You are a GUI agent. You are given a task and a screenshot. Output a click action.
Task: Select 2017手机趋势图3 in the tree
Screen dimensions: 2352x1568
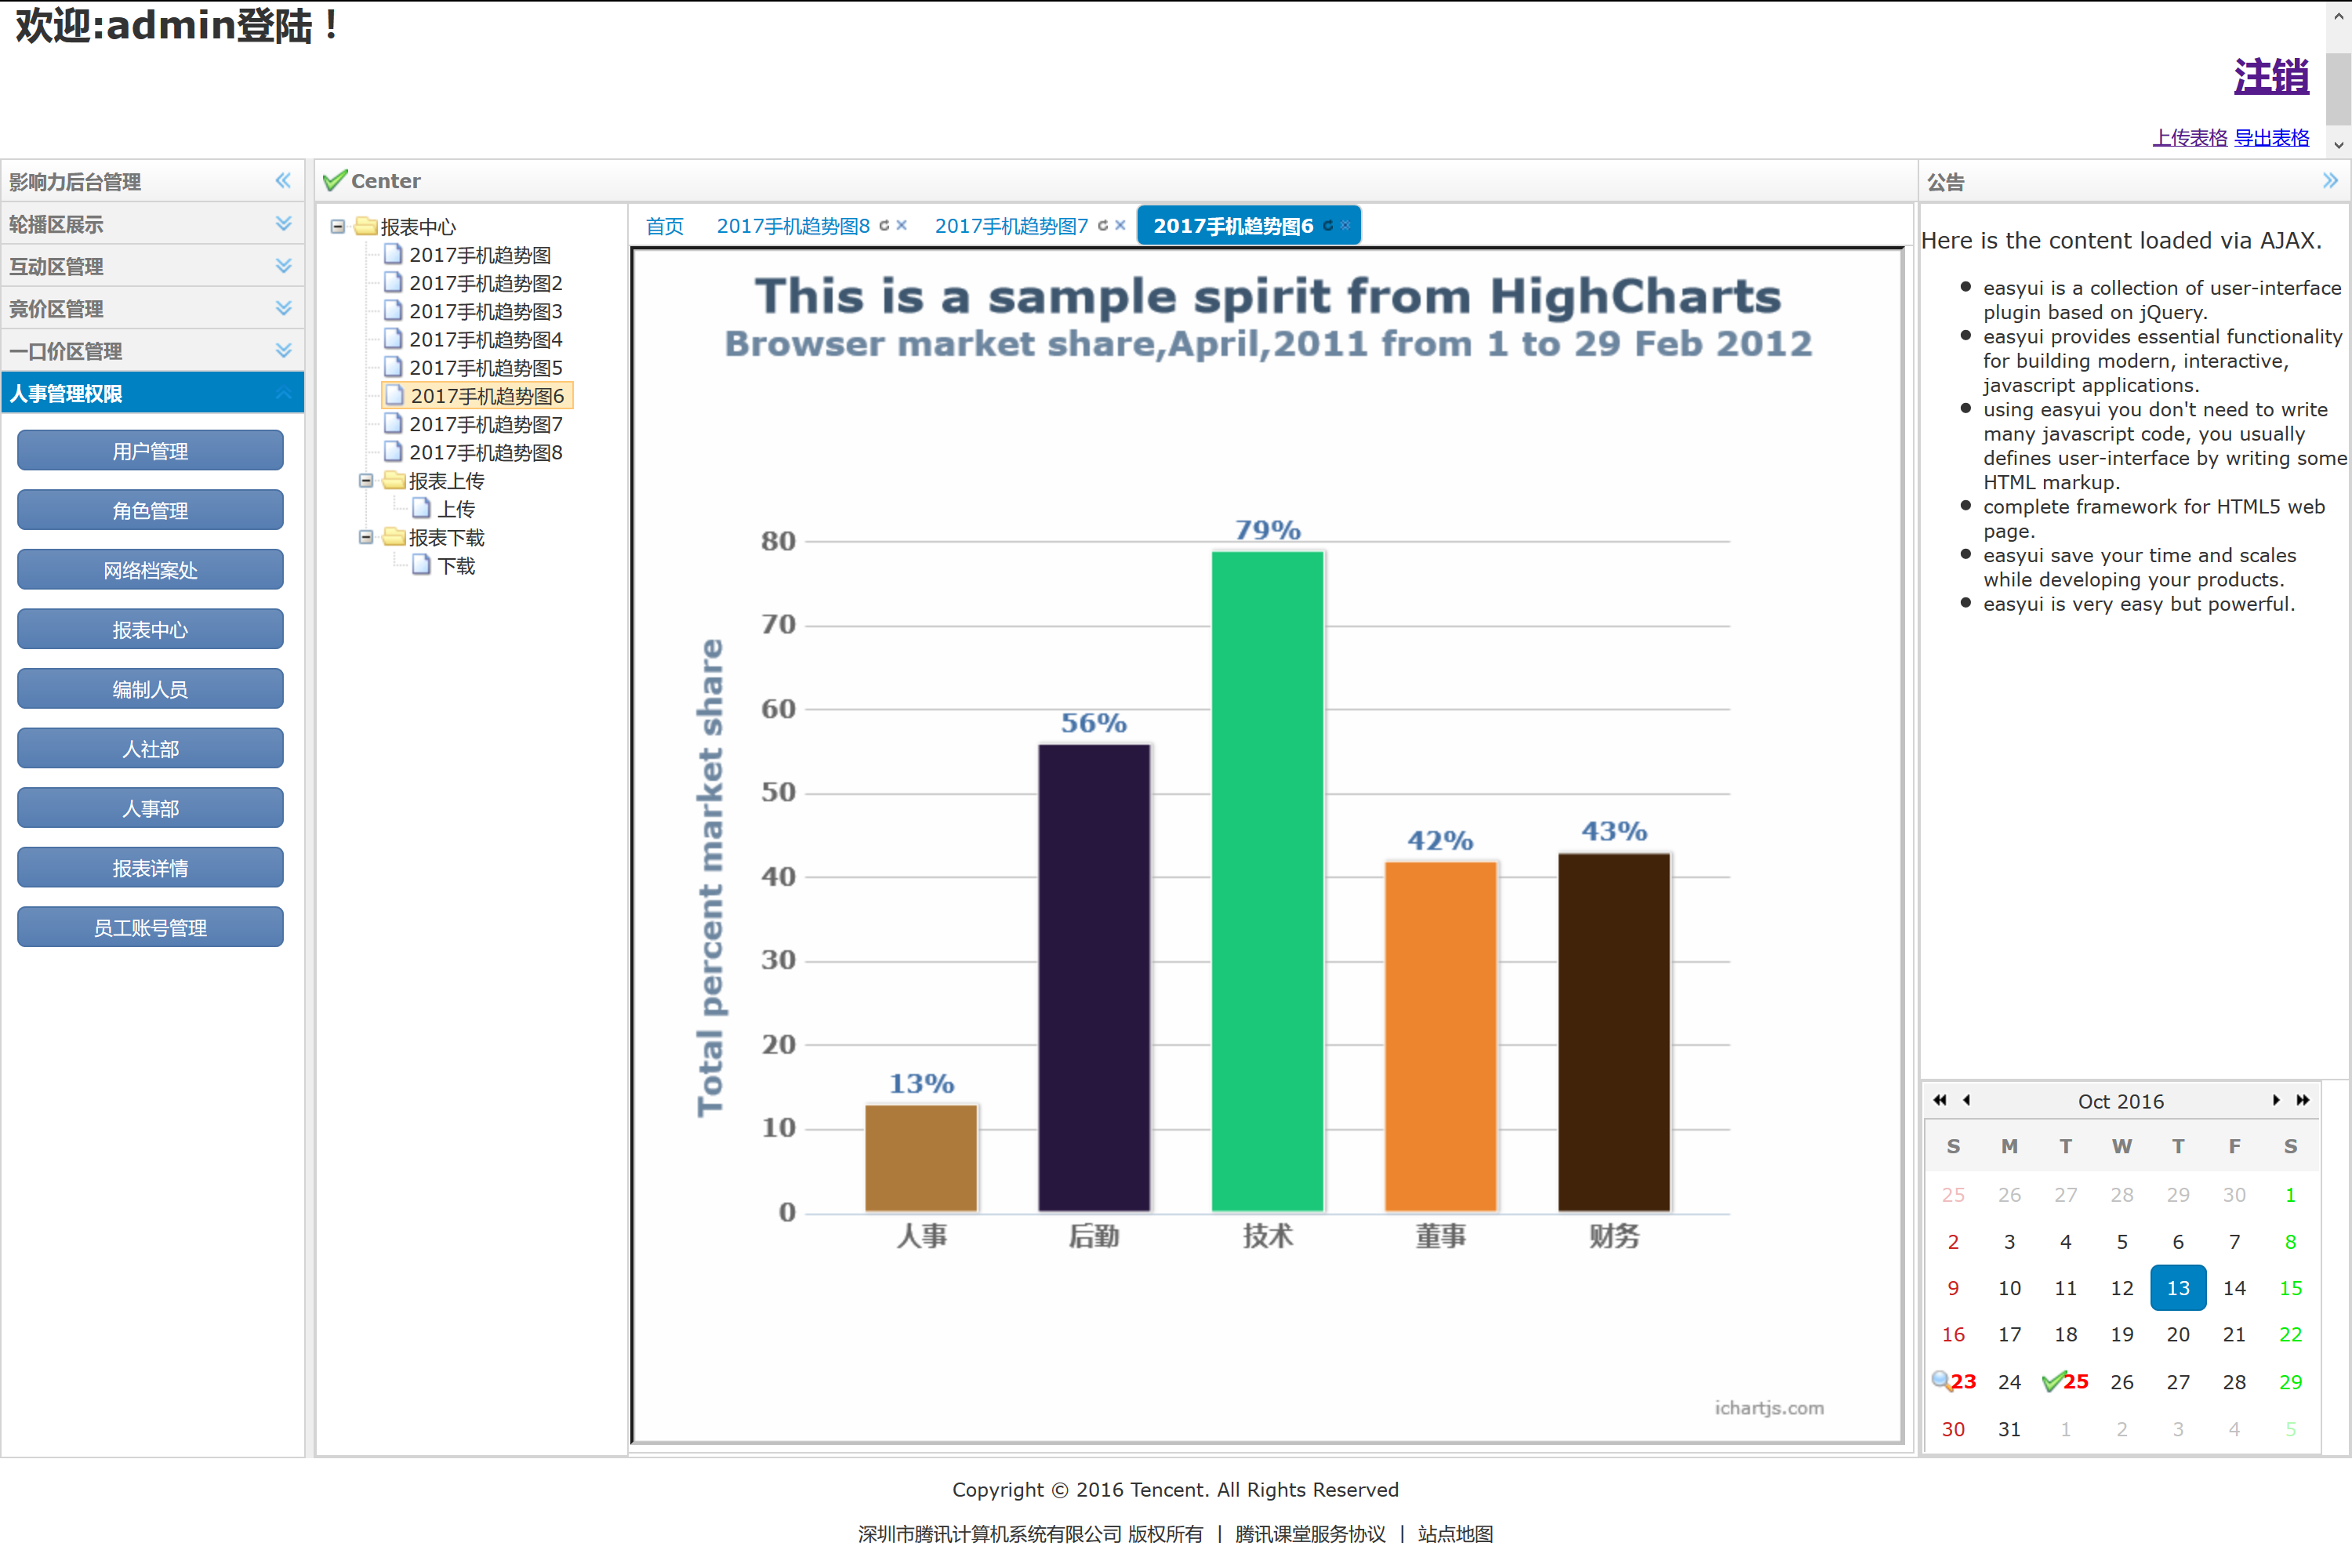pos(485,312)
